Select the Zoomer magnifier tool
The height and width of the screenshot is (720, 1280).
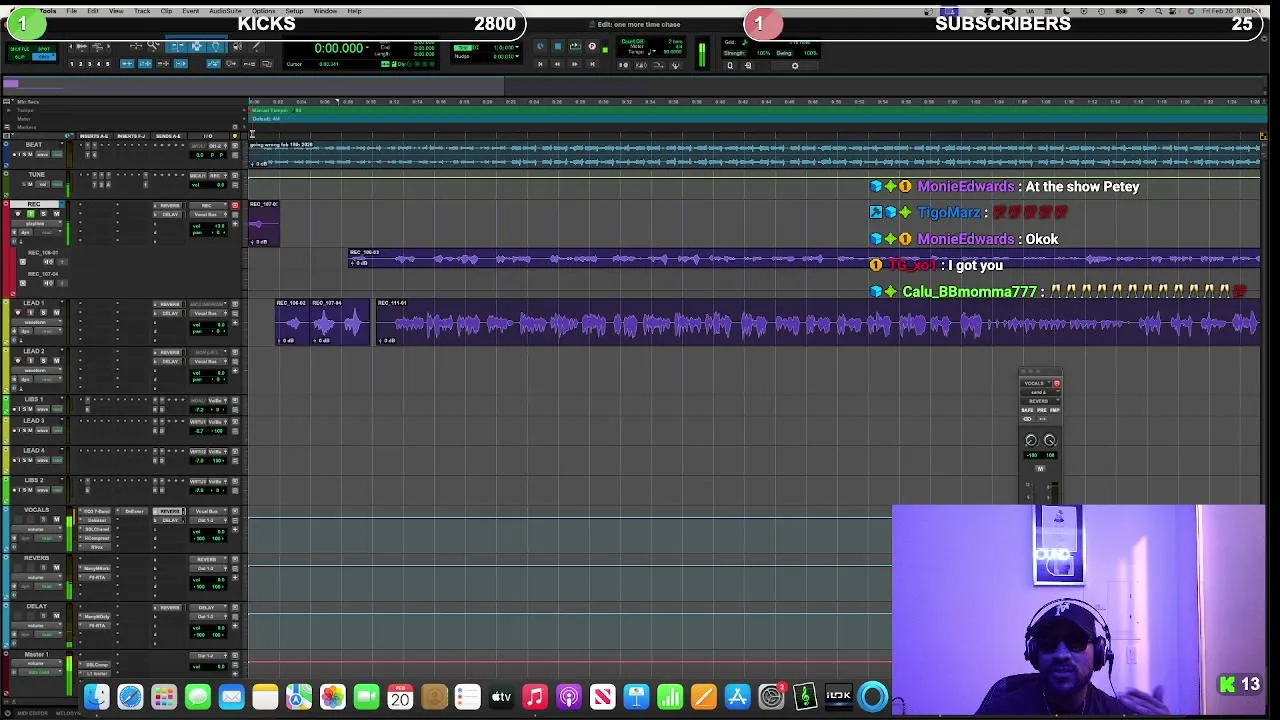pyautogui.click(x=153, y=46)
